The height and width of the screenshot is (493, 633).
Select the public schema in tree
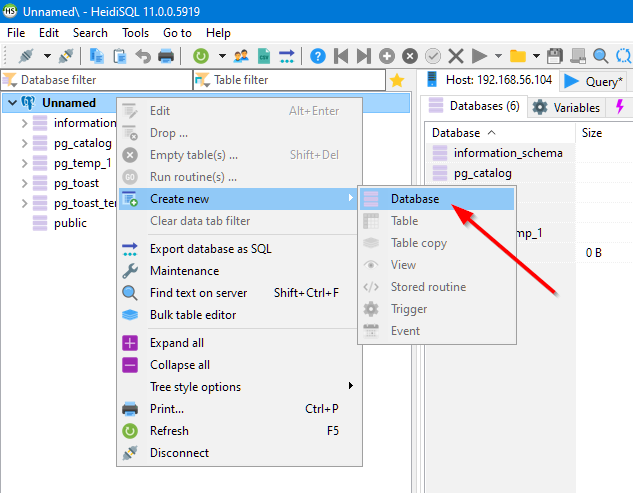point(70,223)
